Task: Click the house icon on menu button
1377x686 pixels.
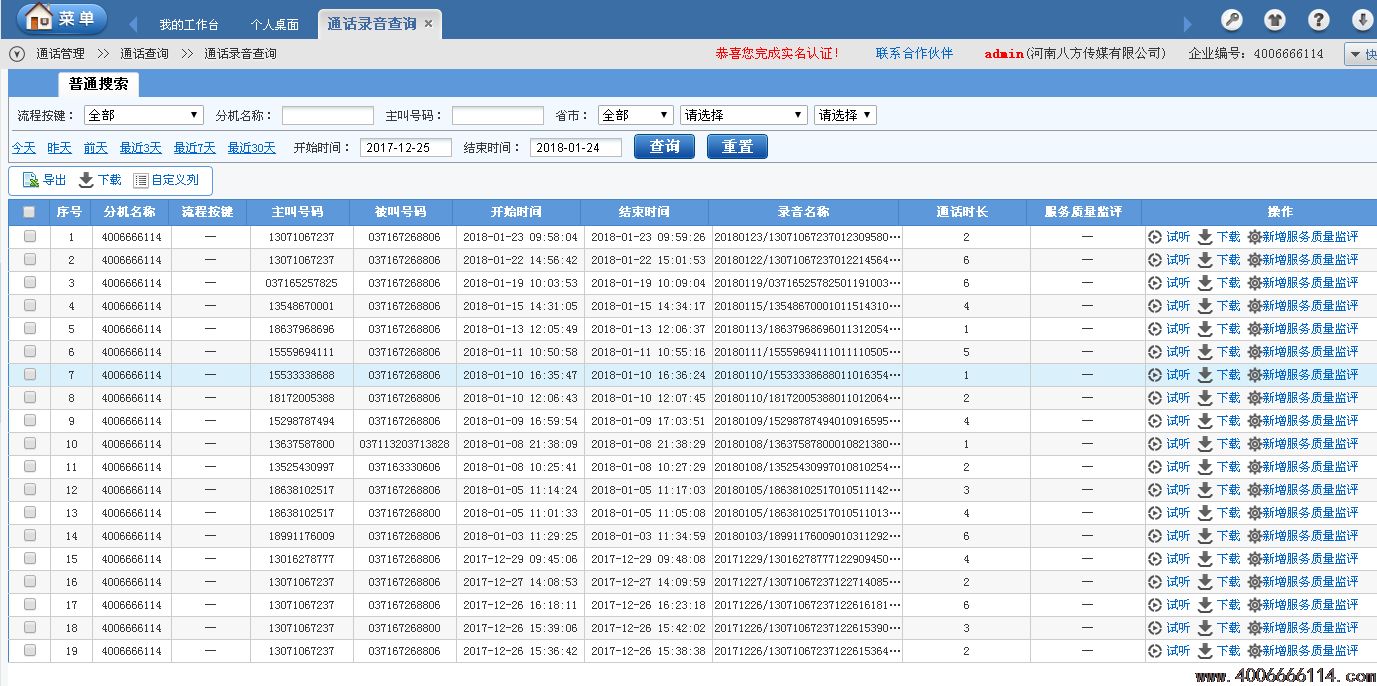Action: (38, 17)
